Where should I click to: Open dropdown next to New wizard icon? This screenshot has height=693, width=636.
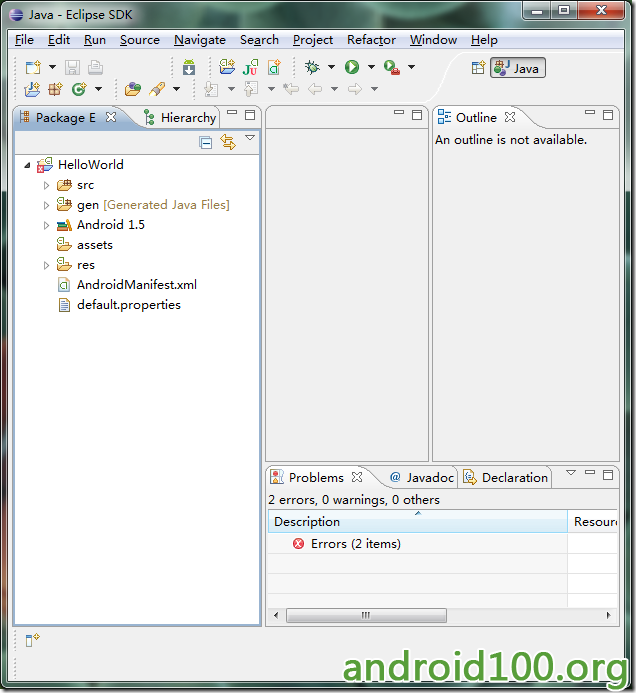tap(52, 67)
